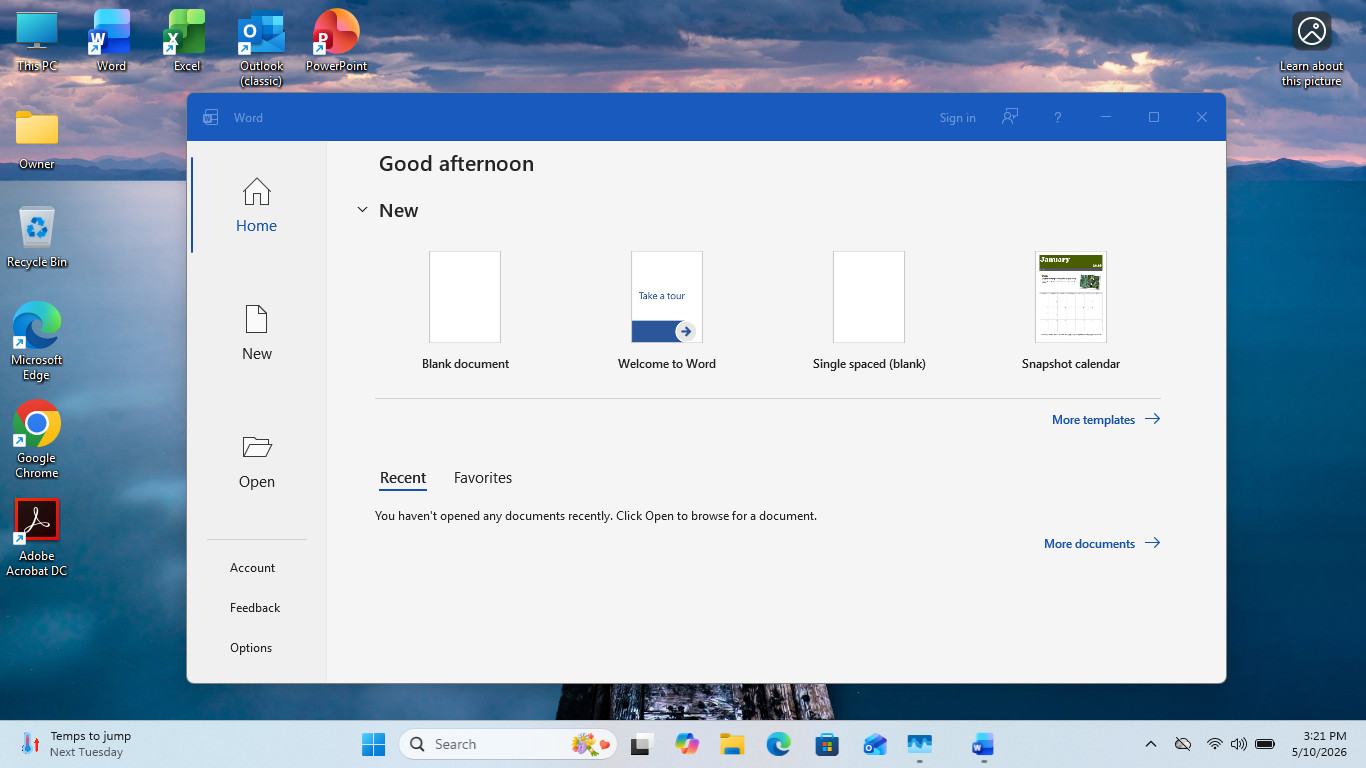Click the More documents link

coord(1102,544)
